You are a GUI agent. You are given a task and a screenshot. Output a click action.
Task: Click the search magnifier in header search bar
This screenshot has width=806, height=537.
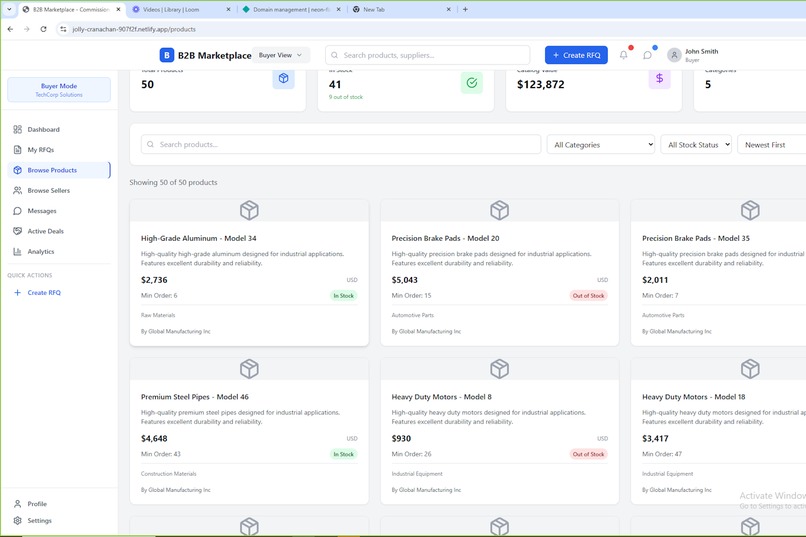coord(335,55)
